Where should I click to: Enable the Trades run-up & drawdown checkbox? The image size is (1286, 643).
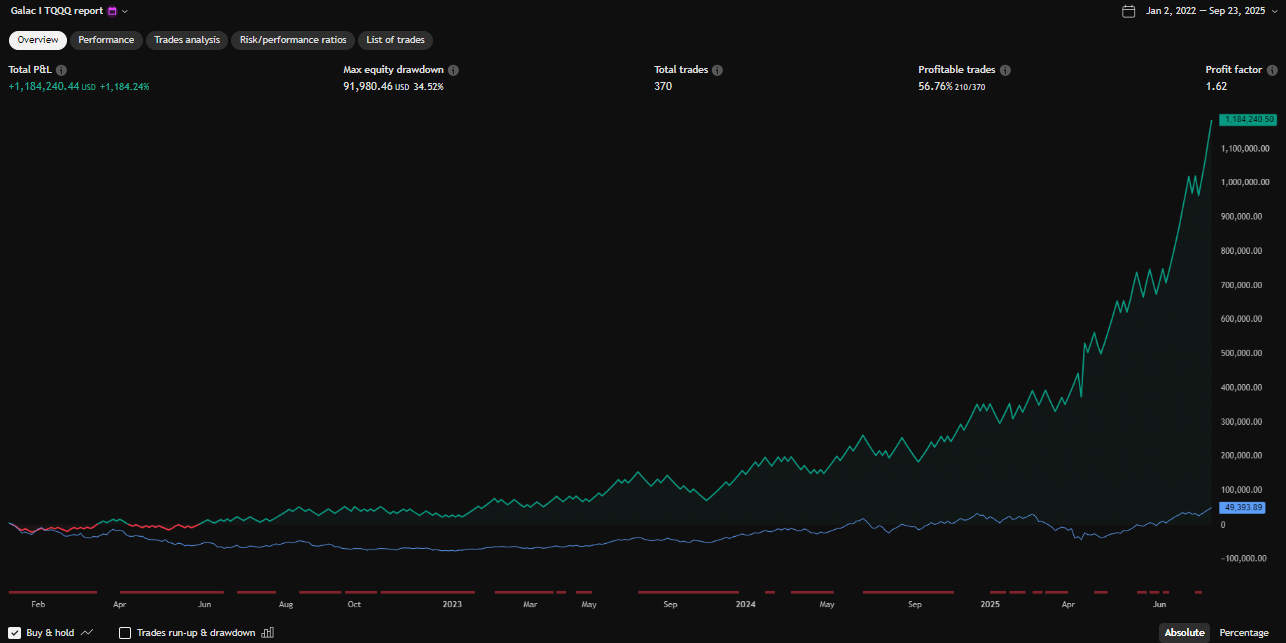click(x=125, y=632)
